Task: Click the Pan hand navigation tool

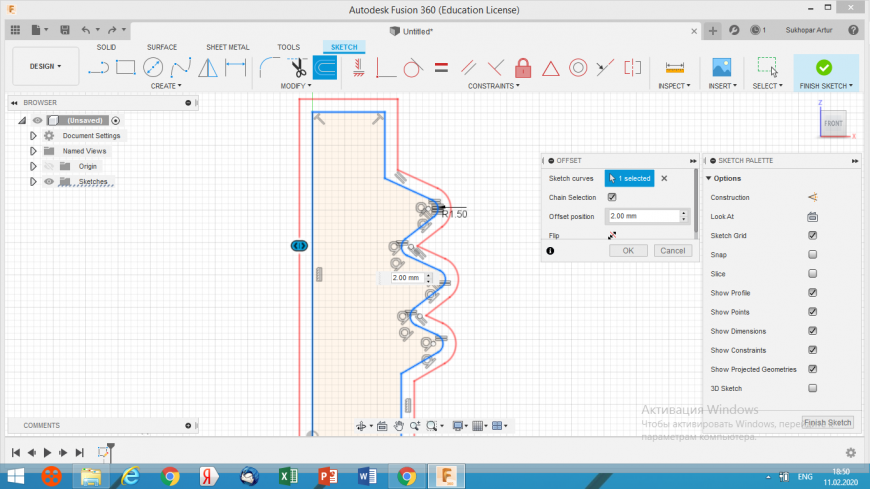Action: pyautogui.click(x=398, y=426)
